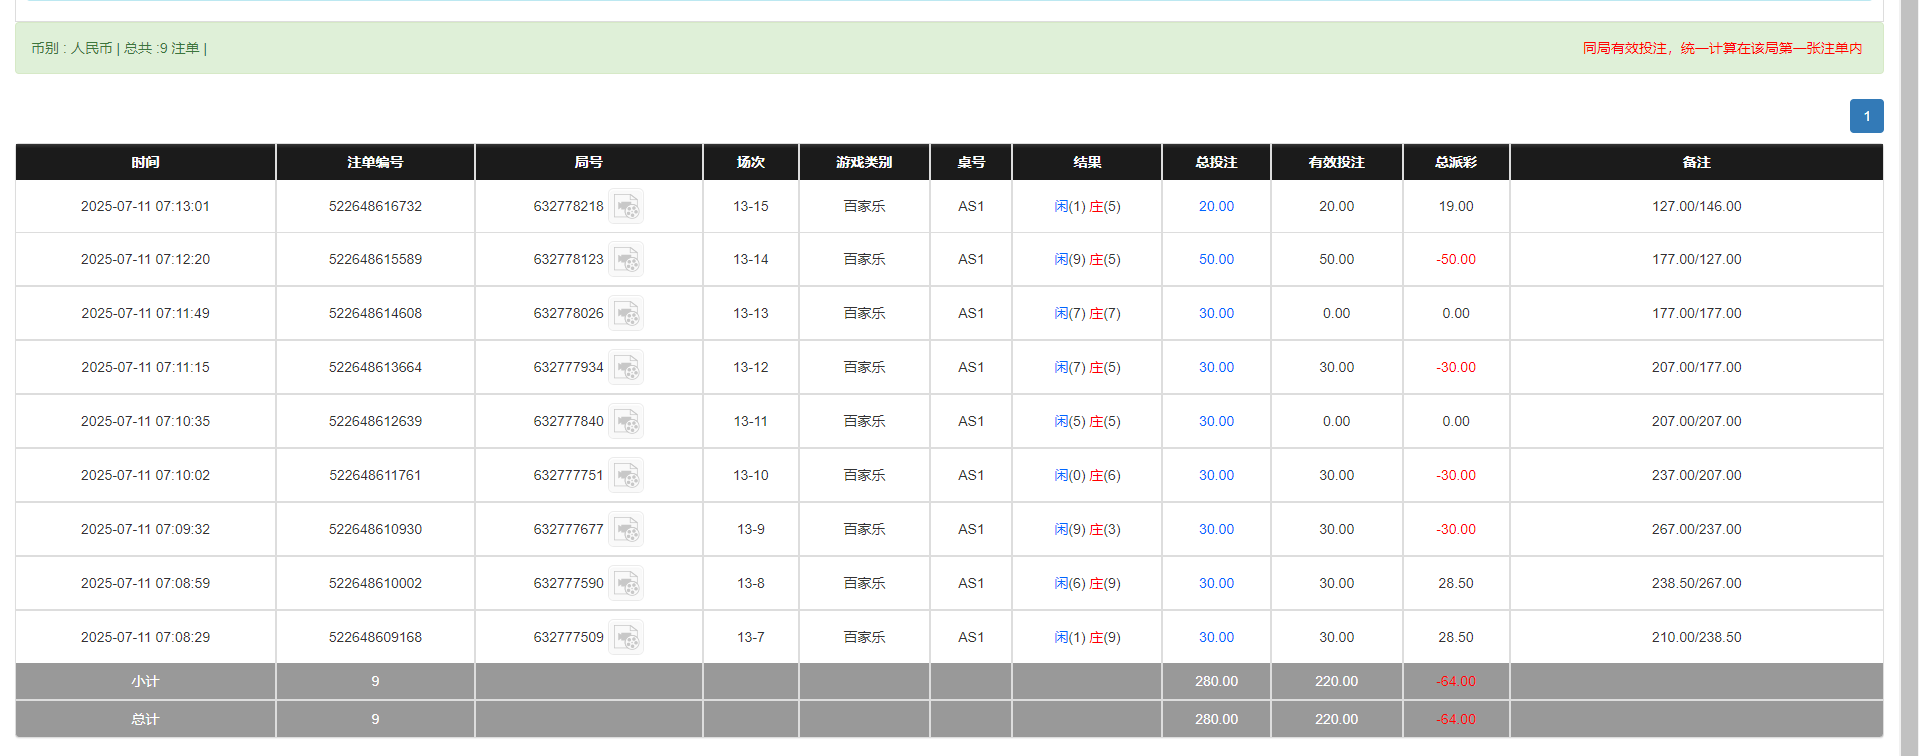The image size is (1919, 756).
Task: Play round 632777840 replay icon
Action: (x=626, y=422)
